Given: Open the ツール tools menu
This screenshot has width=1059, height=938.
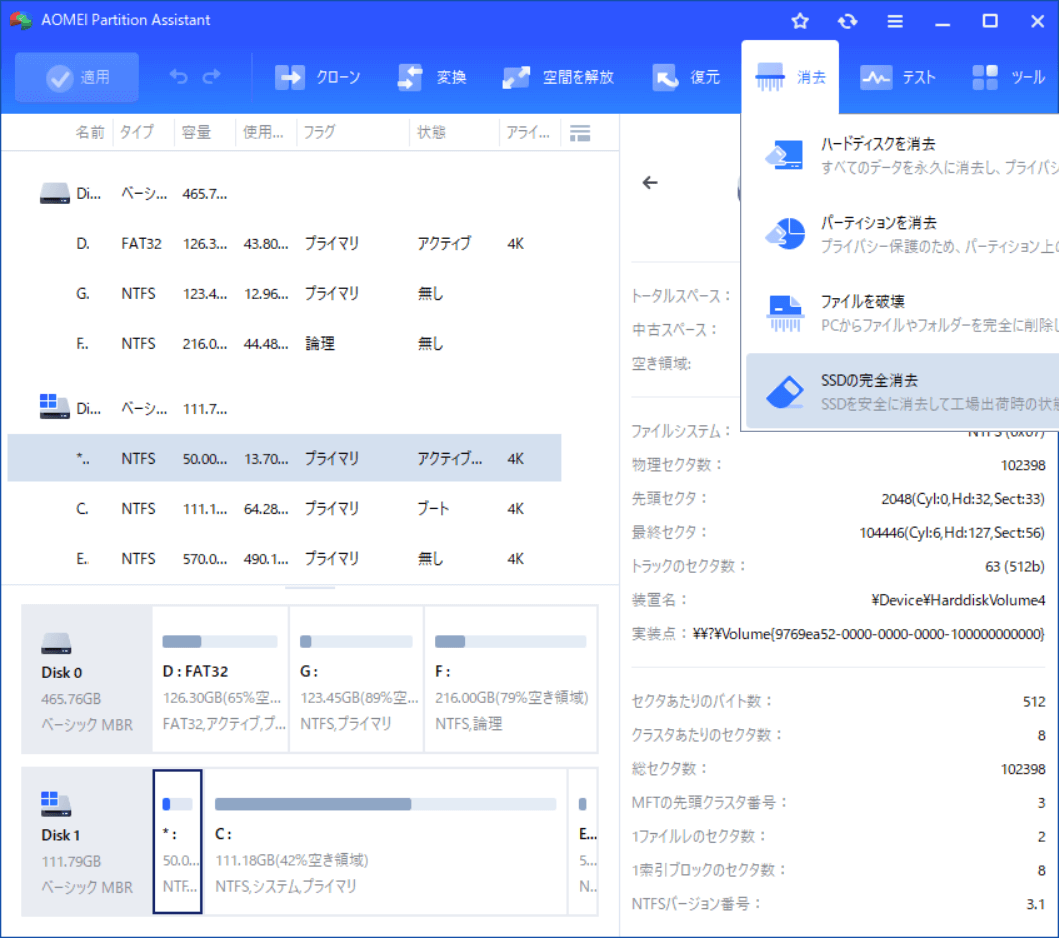Looking at the screenshot, I should [1008, 77].
